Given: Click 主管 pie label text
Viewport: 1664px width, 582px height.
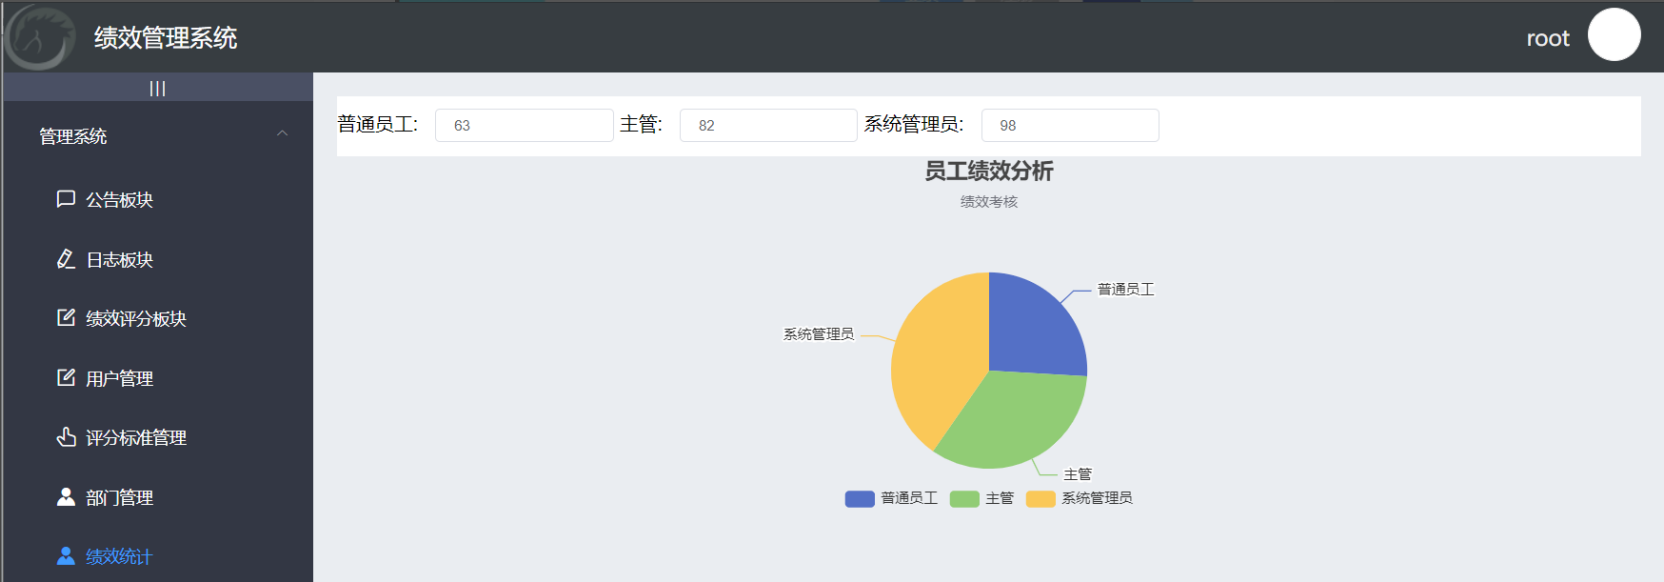Looking at the screenshot, I should (x=1078, y=474).
